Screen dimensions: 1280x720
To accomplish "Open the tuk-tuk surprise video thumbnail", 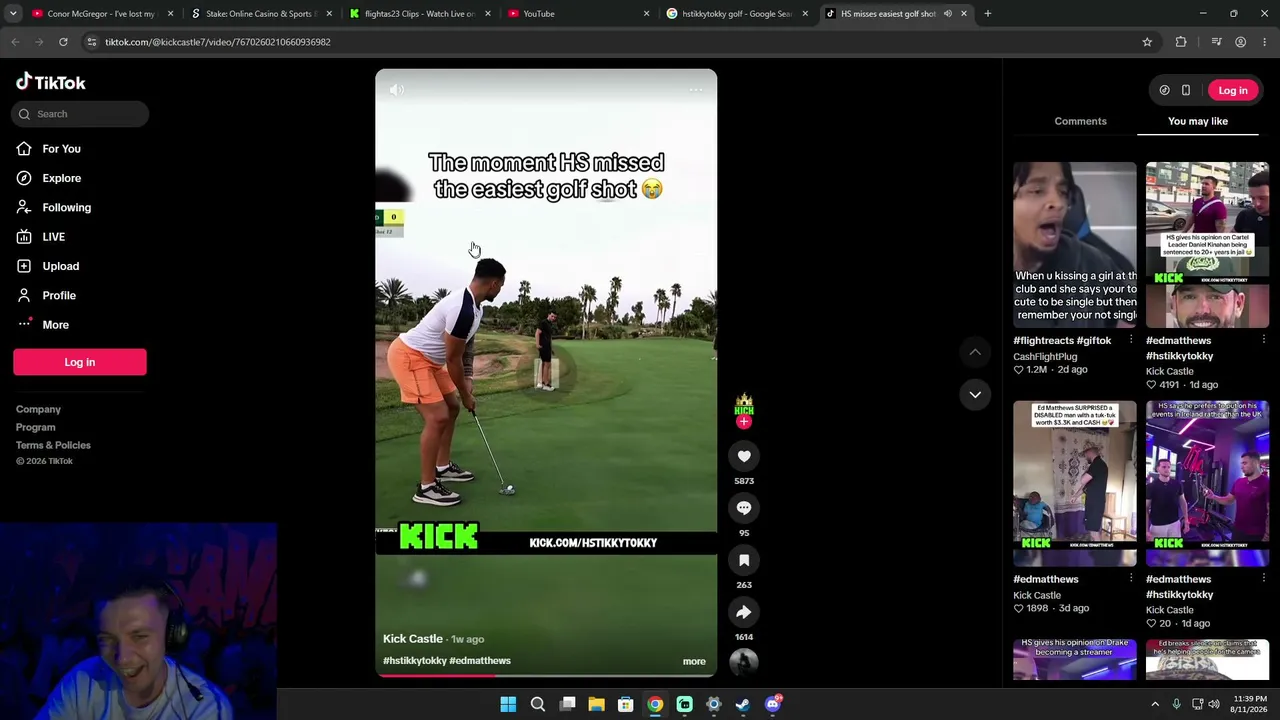I will pos(1075,484).
